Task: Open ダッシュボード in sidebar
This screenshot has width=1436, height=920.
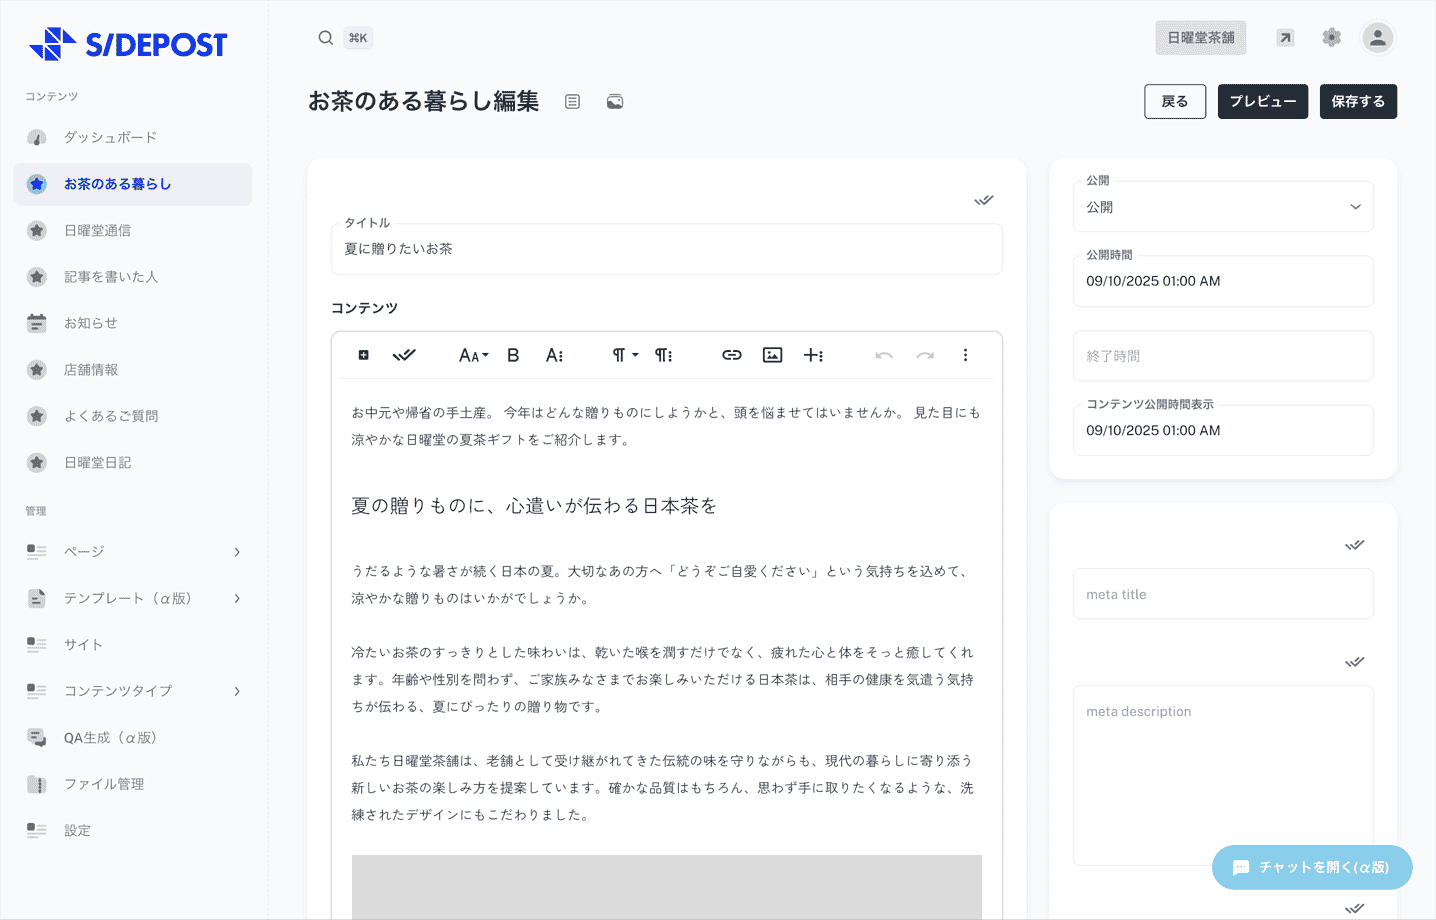Action: click(x=133, y=138)
